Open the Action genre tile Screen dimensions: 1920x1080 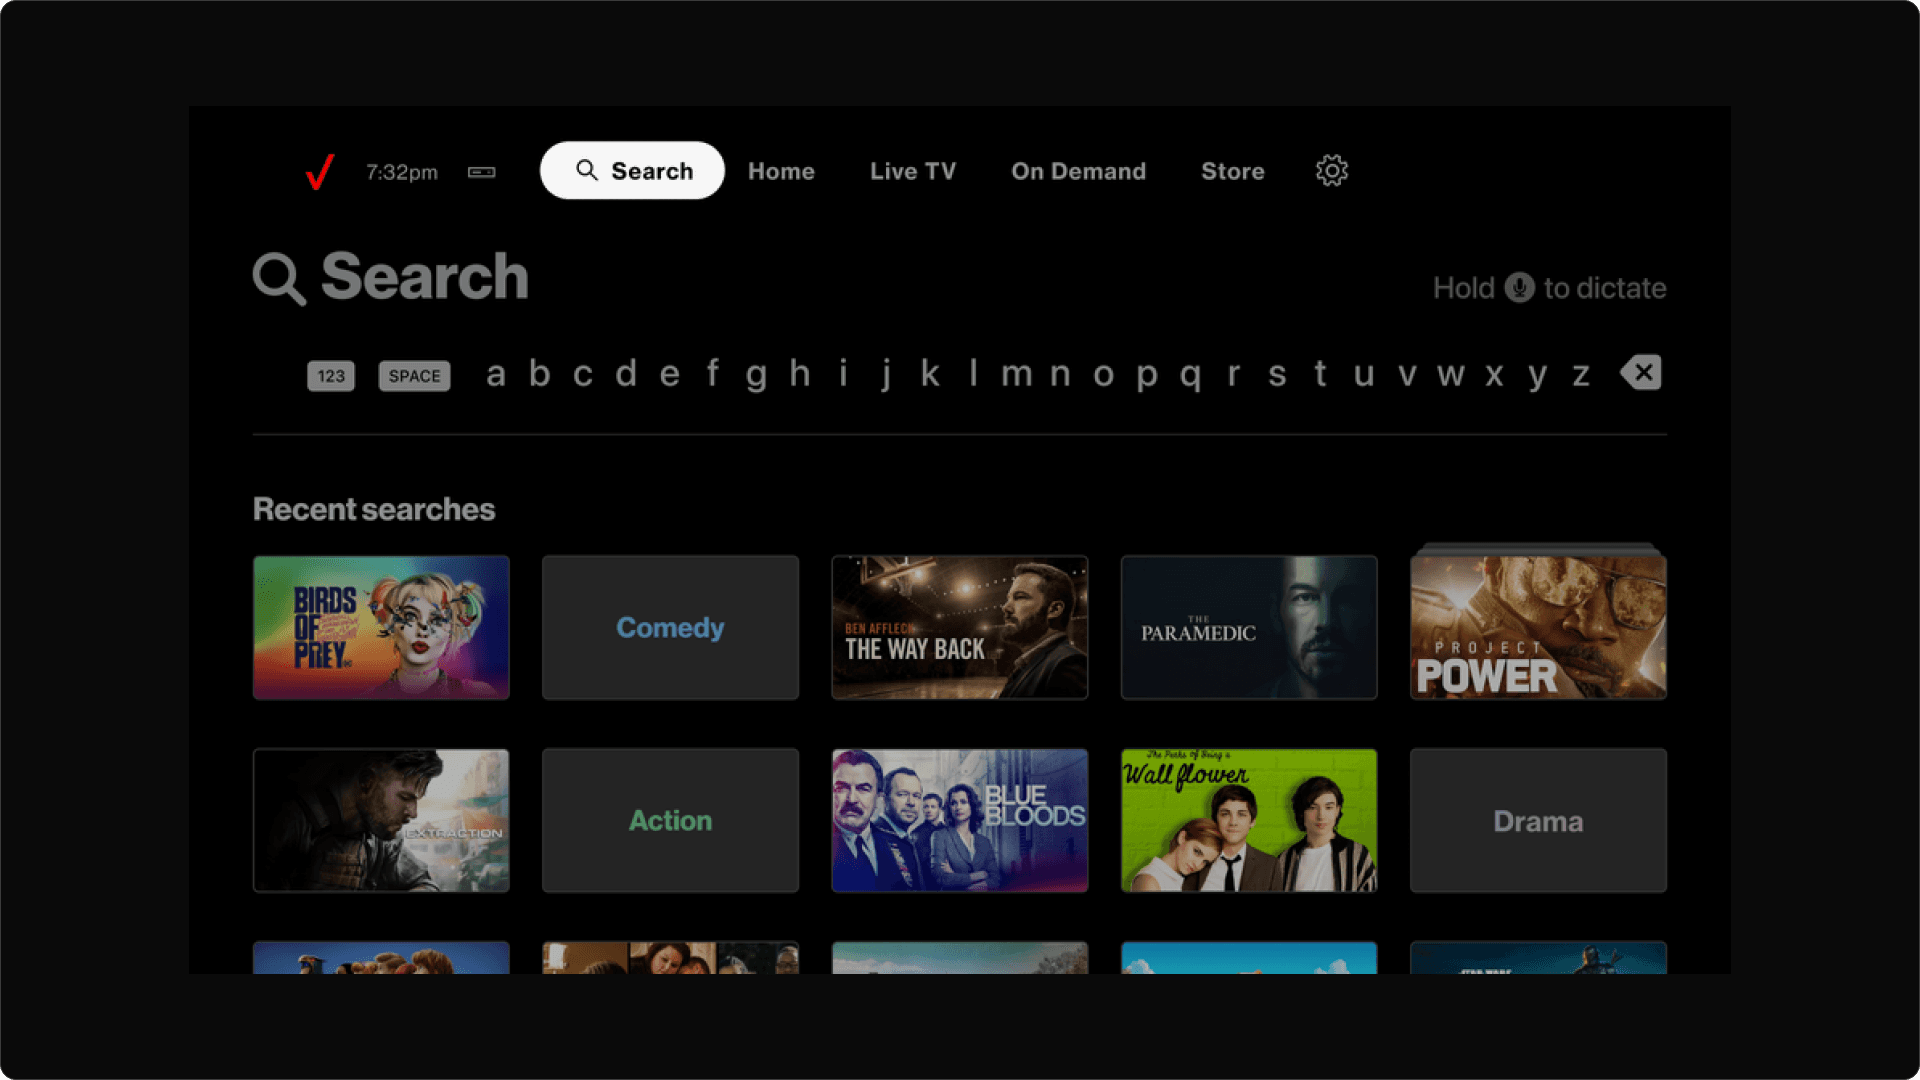[670, 821]
